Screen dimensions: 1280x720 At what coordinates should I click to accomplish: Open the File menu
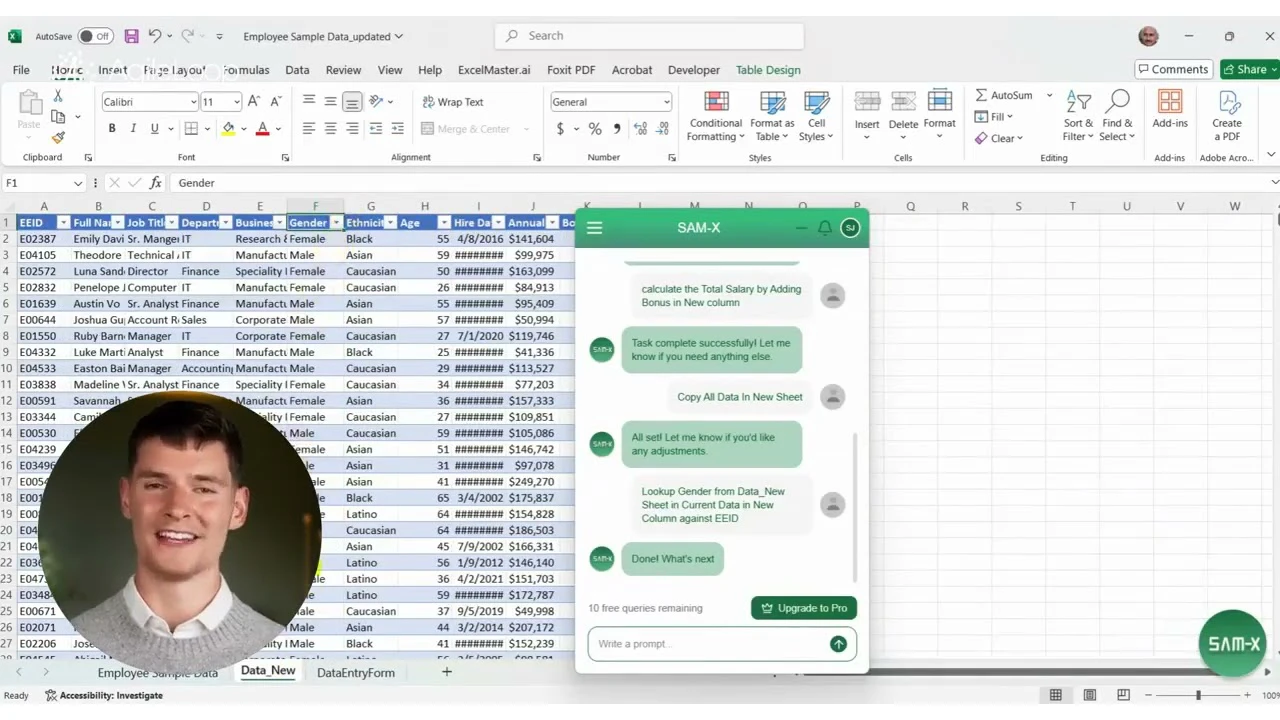click(21, 70)
